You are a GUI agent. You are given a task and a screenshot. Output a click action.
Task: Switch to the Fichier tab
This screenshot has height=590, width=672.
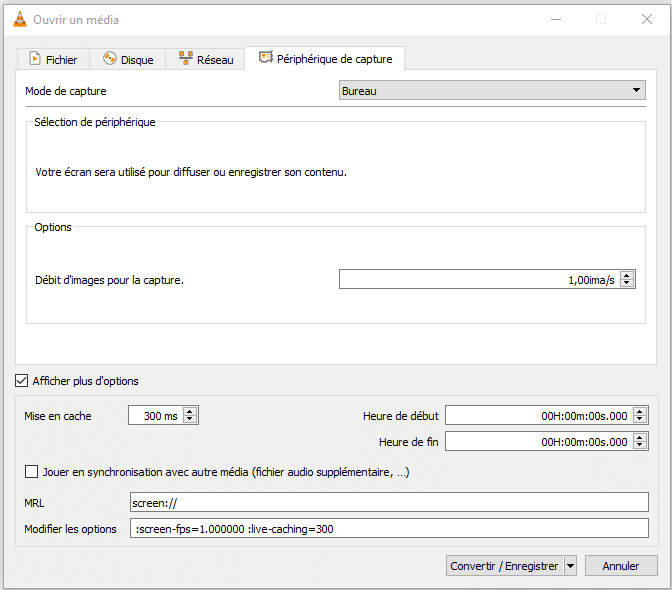tap(52, 60)
